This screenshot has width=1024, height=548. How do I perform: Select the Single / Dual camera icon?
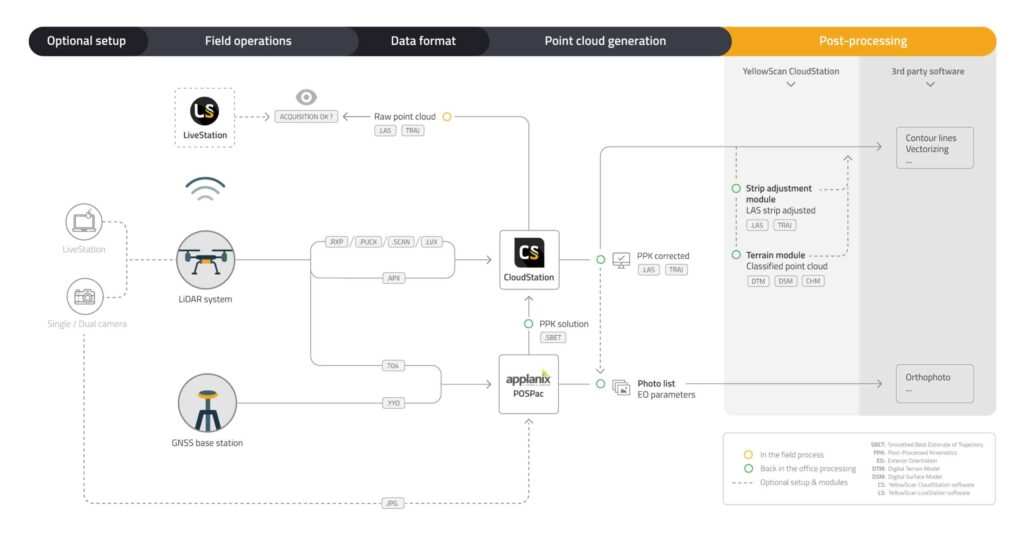click(85, 297)
